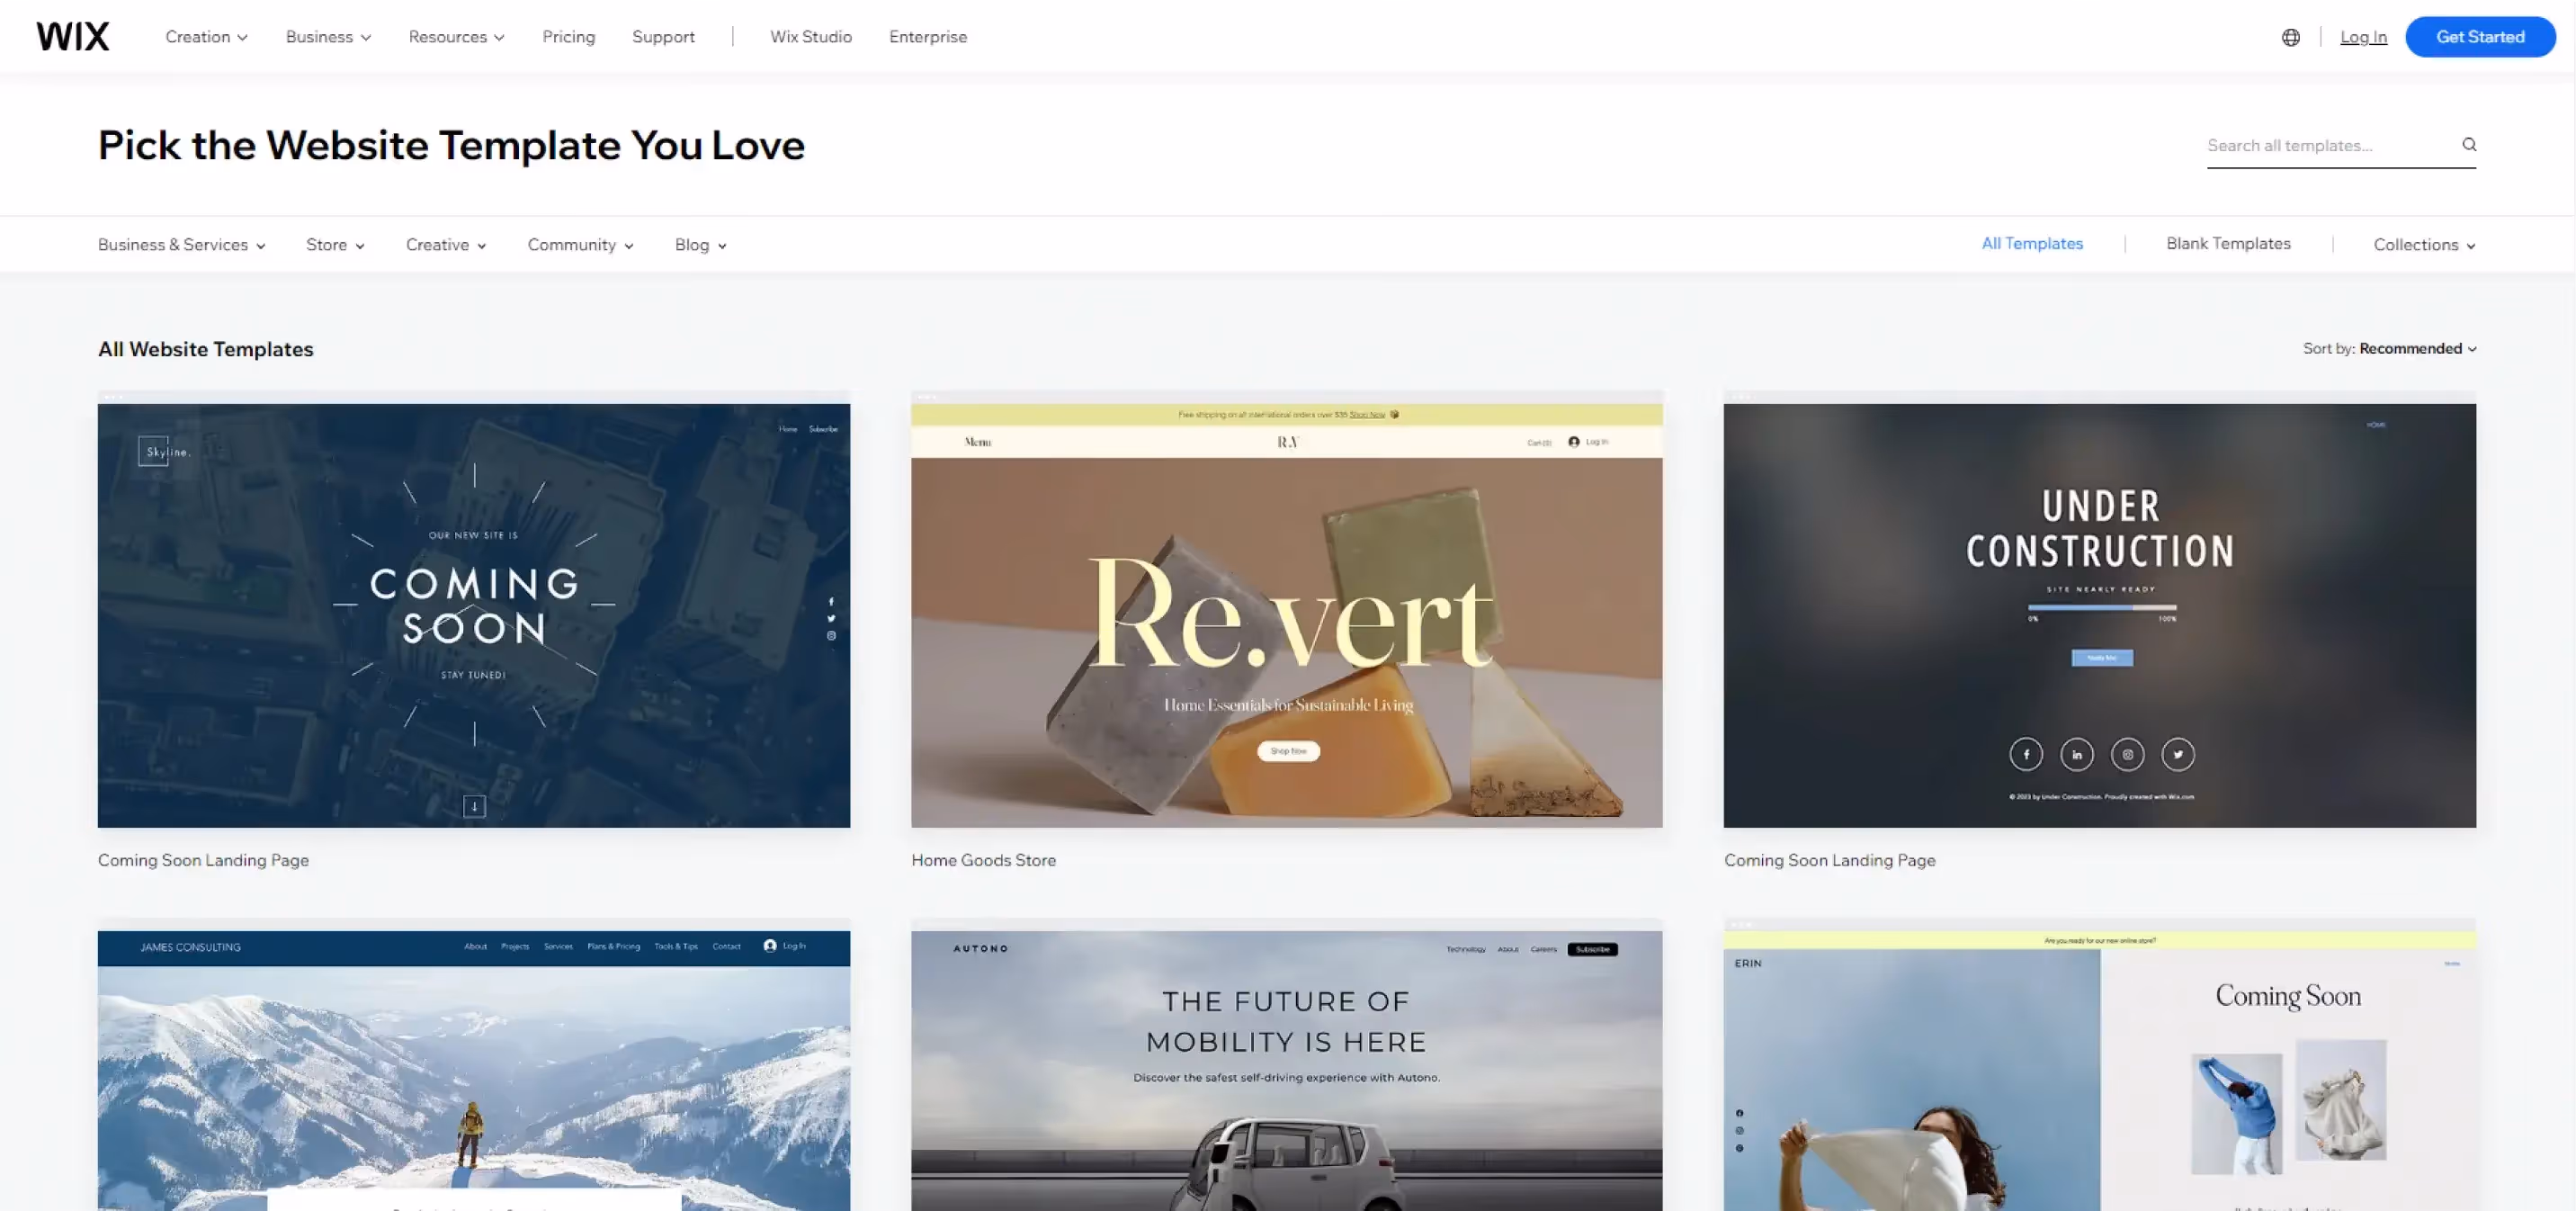
Task: Change Sort by Recommended option
Action: 2418,348
